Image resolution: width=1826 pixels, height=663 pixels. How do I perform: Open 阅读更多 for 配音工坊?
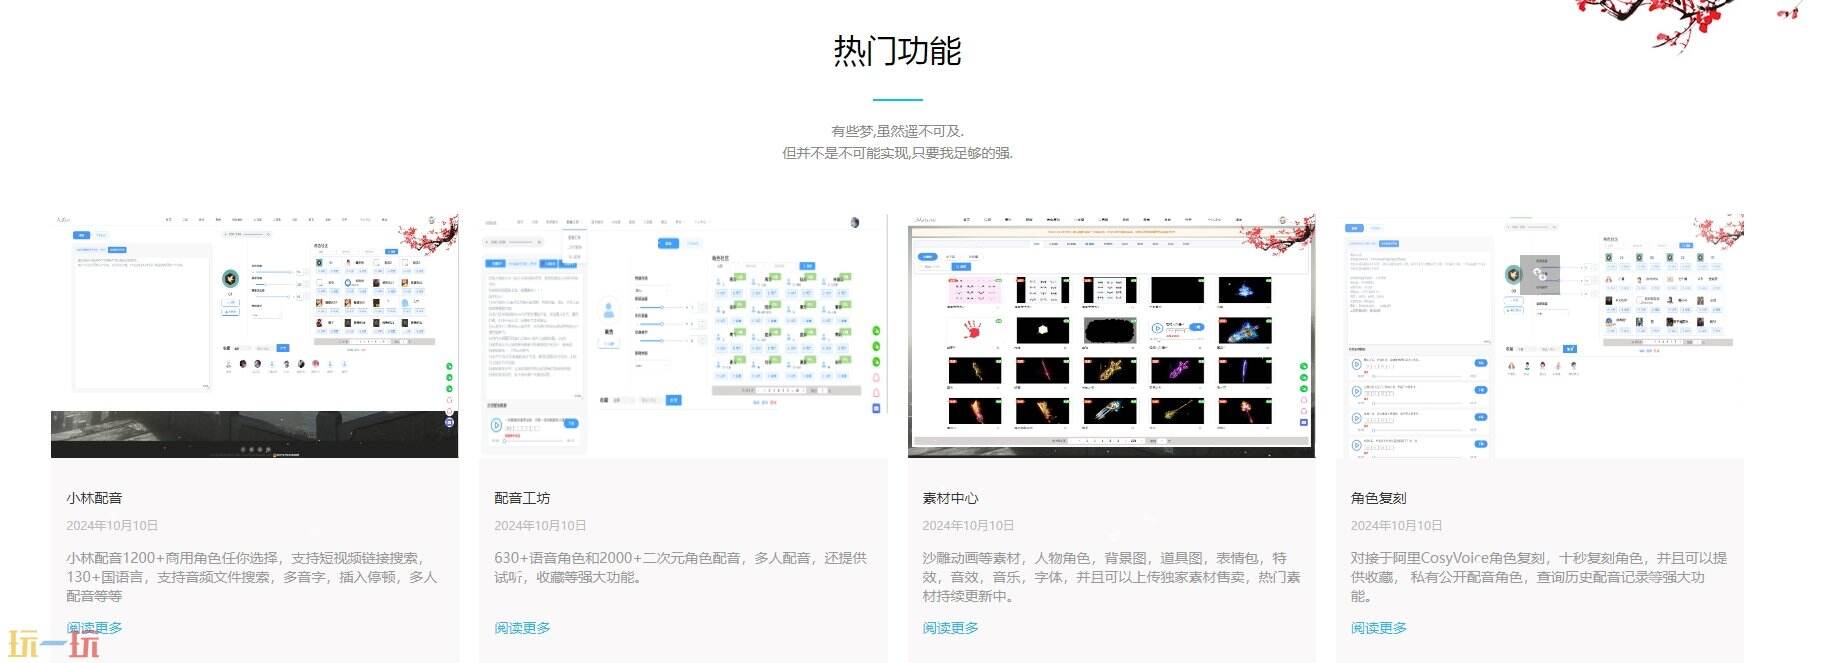coord(522,628)
